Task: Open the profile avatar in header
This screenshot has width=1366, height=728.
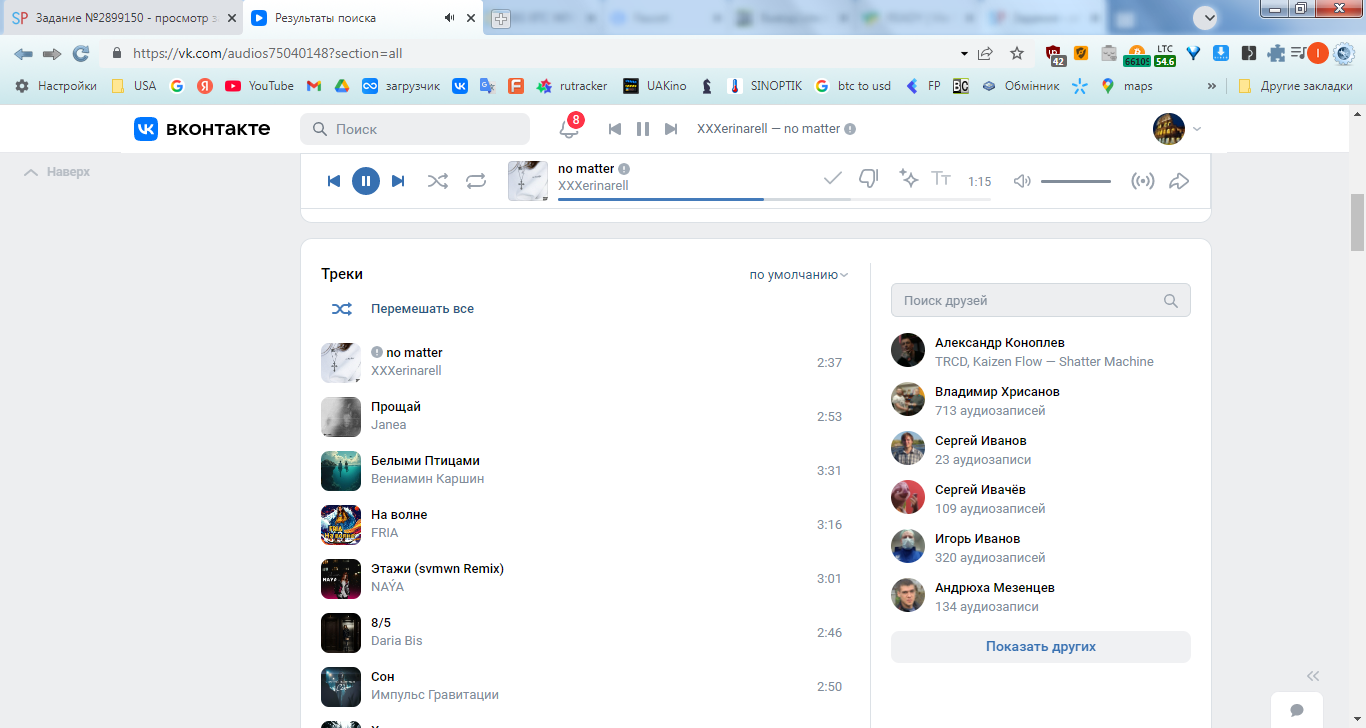Action: coord(1169,129)
